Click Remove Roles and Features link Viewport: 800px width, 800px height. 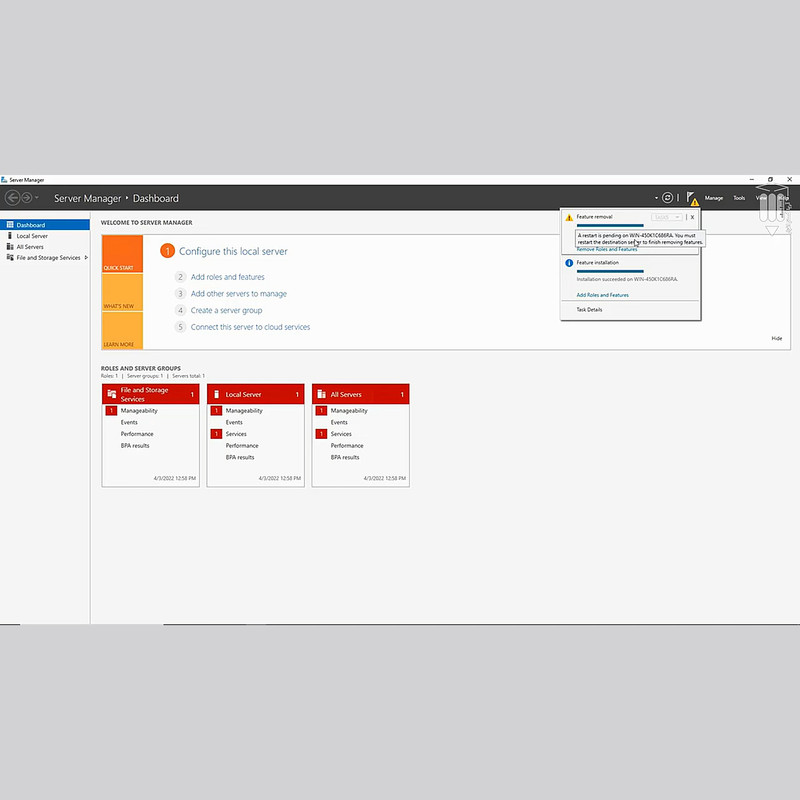point(607,249)
